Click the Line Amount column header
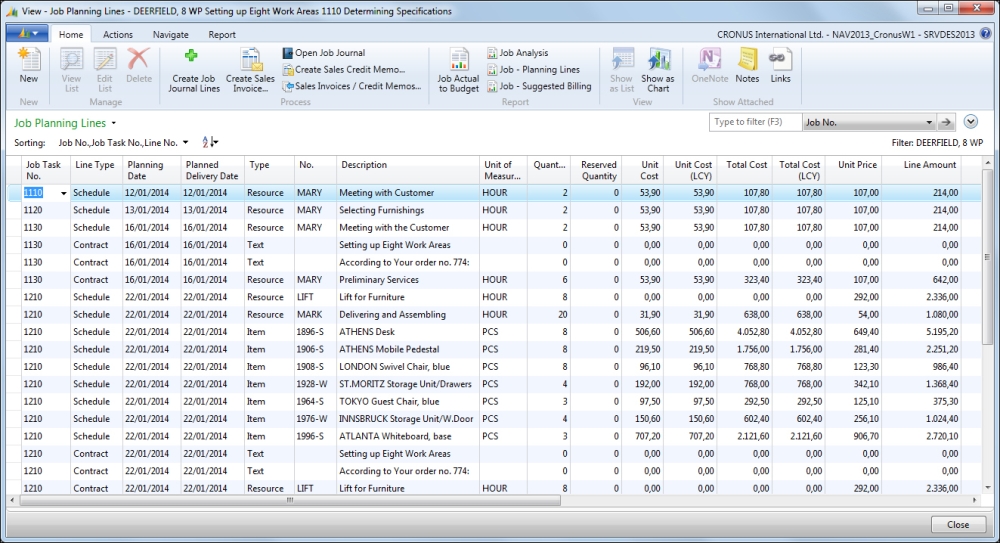Image resolution: width=1000 pixels, height=543 pixels. (x=922, y=170)
